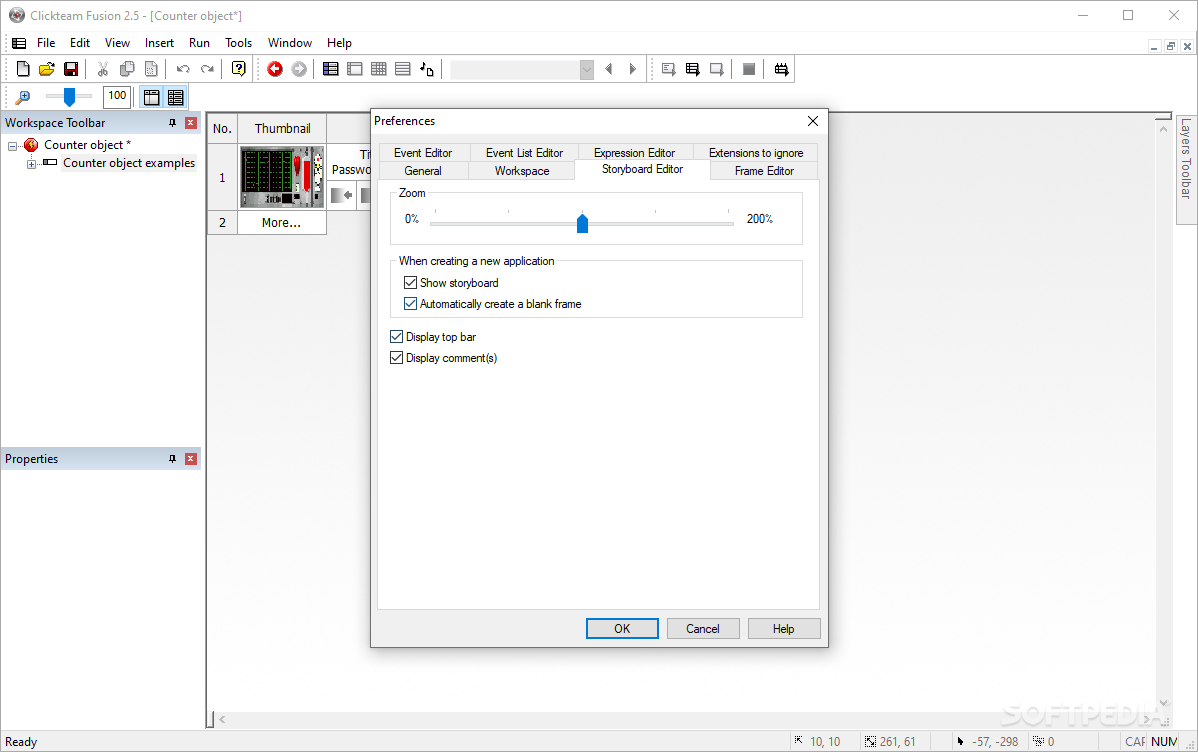
Task: Close the Workspace Toolbar panel
Action: pos(191,122)
